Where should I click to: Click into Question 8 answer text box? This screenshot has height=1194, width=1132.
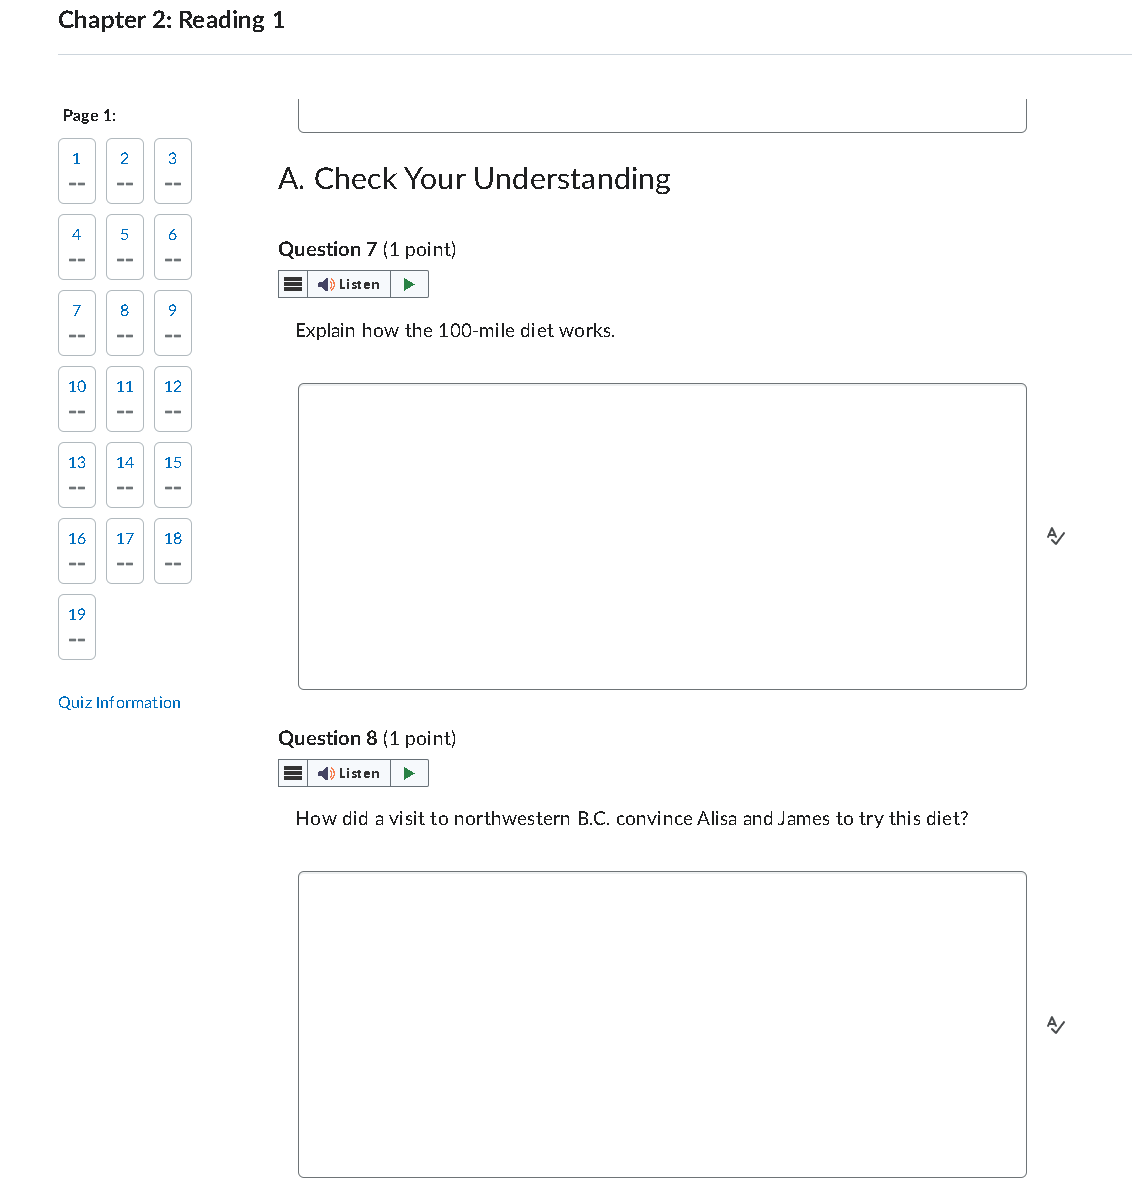click(662, 1025)
